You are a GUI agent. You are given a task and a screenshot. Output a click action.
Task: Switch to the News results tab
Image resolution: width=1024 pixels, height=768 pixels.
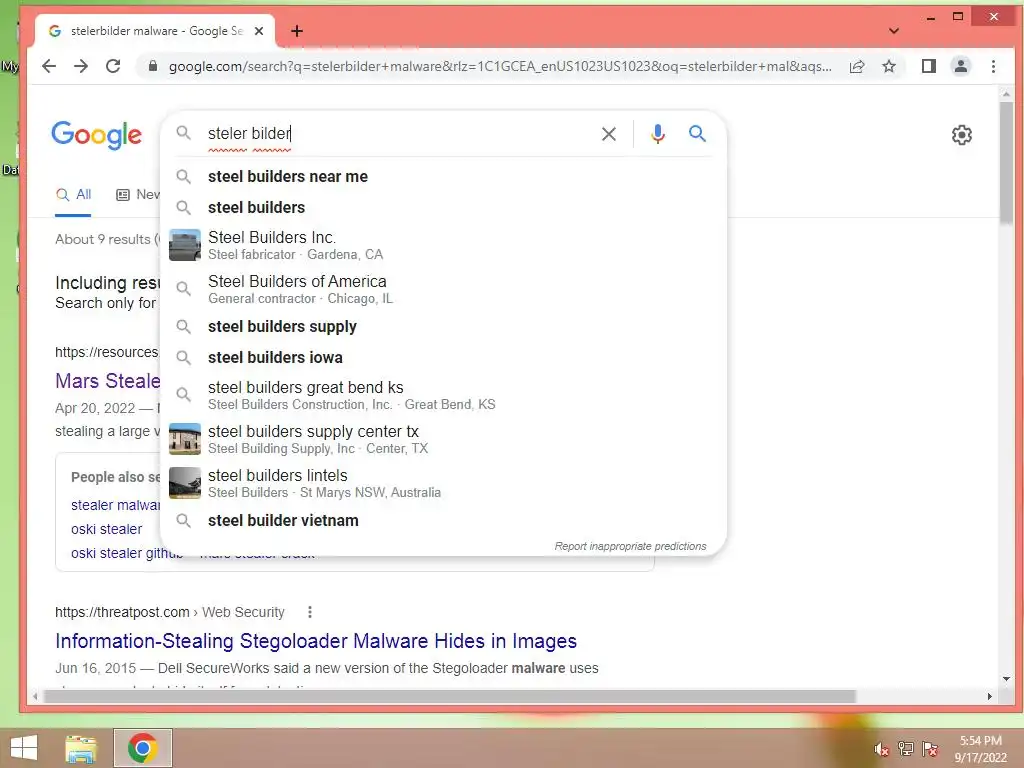[x=138, y=195]
